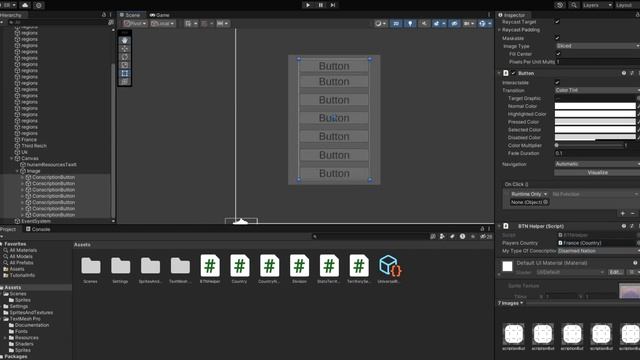640x360 pixels.
Task: Open Button component help icon
Action: (624, 73)
